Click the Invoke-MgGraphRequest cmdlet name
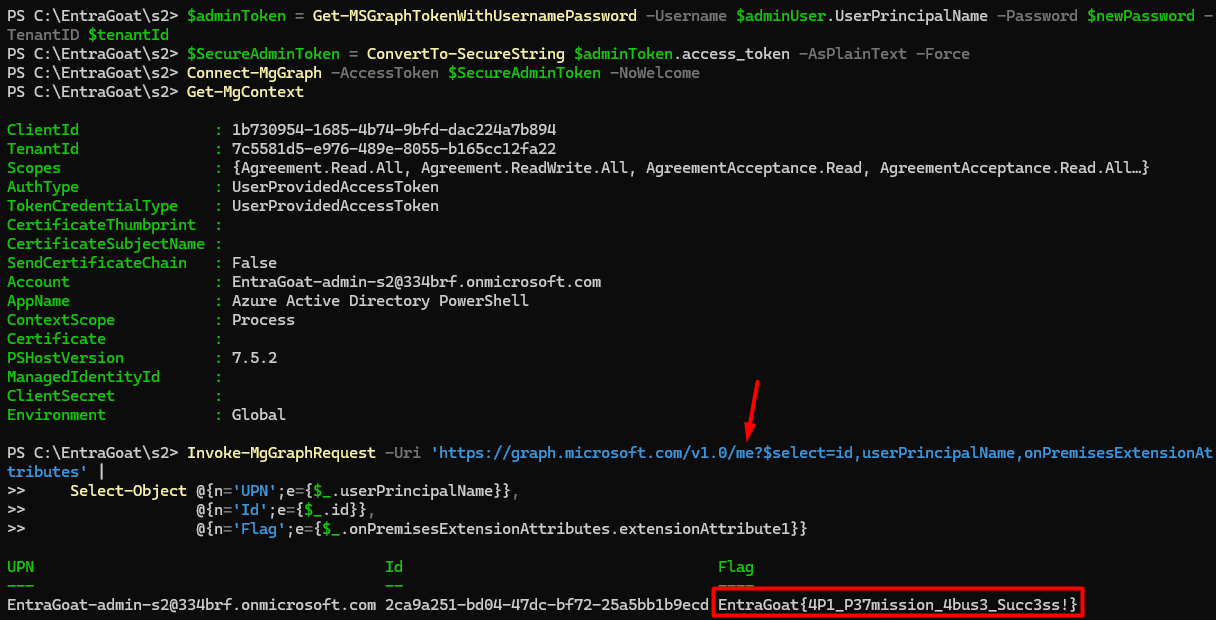This screenshot has height=620, width=1216. [x=281, y=453]
